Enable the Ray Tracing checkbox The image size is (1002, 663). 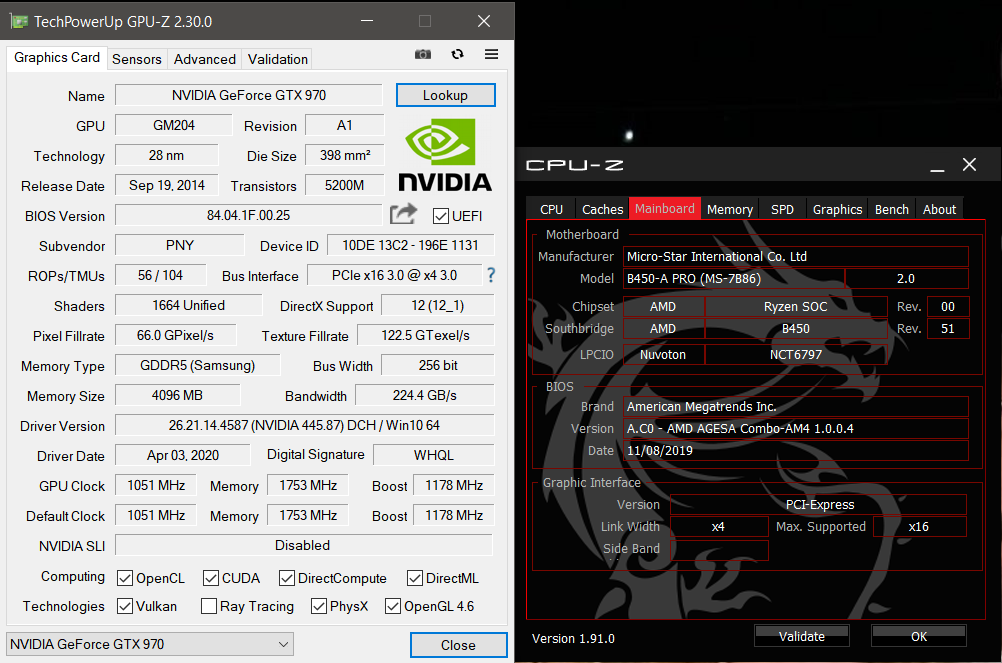click(209, 606)
